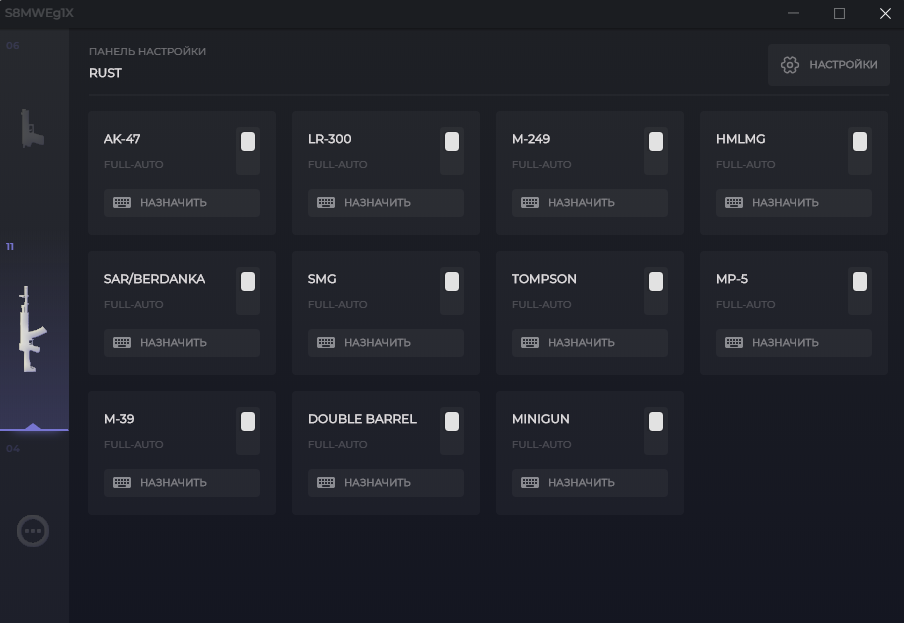The image size is (904, 623).
Task: Open the Настройки settings button
Action: [828, 65]
